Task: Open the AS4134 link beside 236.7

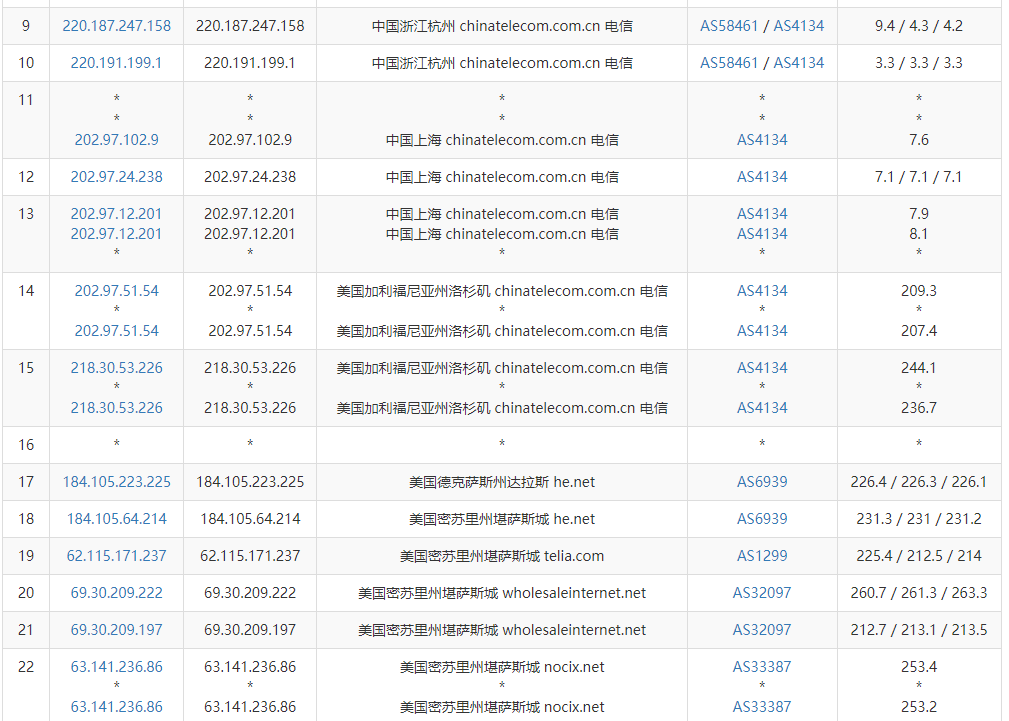Action: pyautogui.click(x=762, y=408)
